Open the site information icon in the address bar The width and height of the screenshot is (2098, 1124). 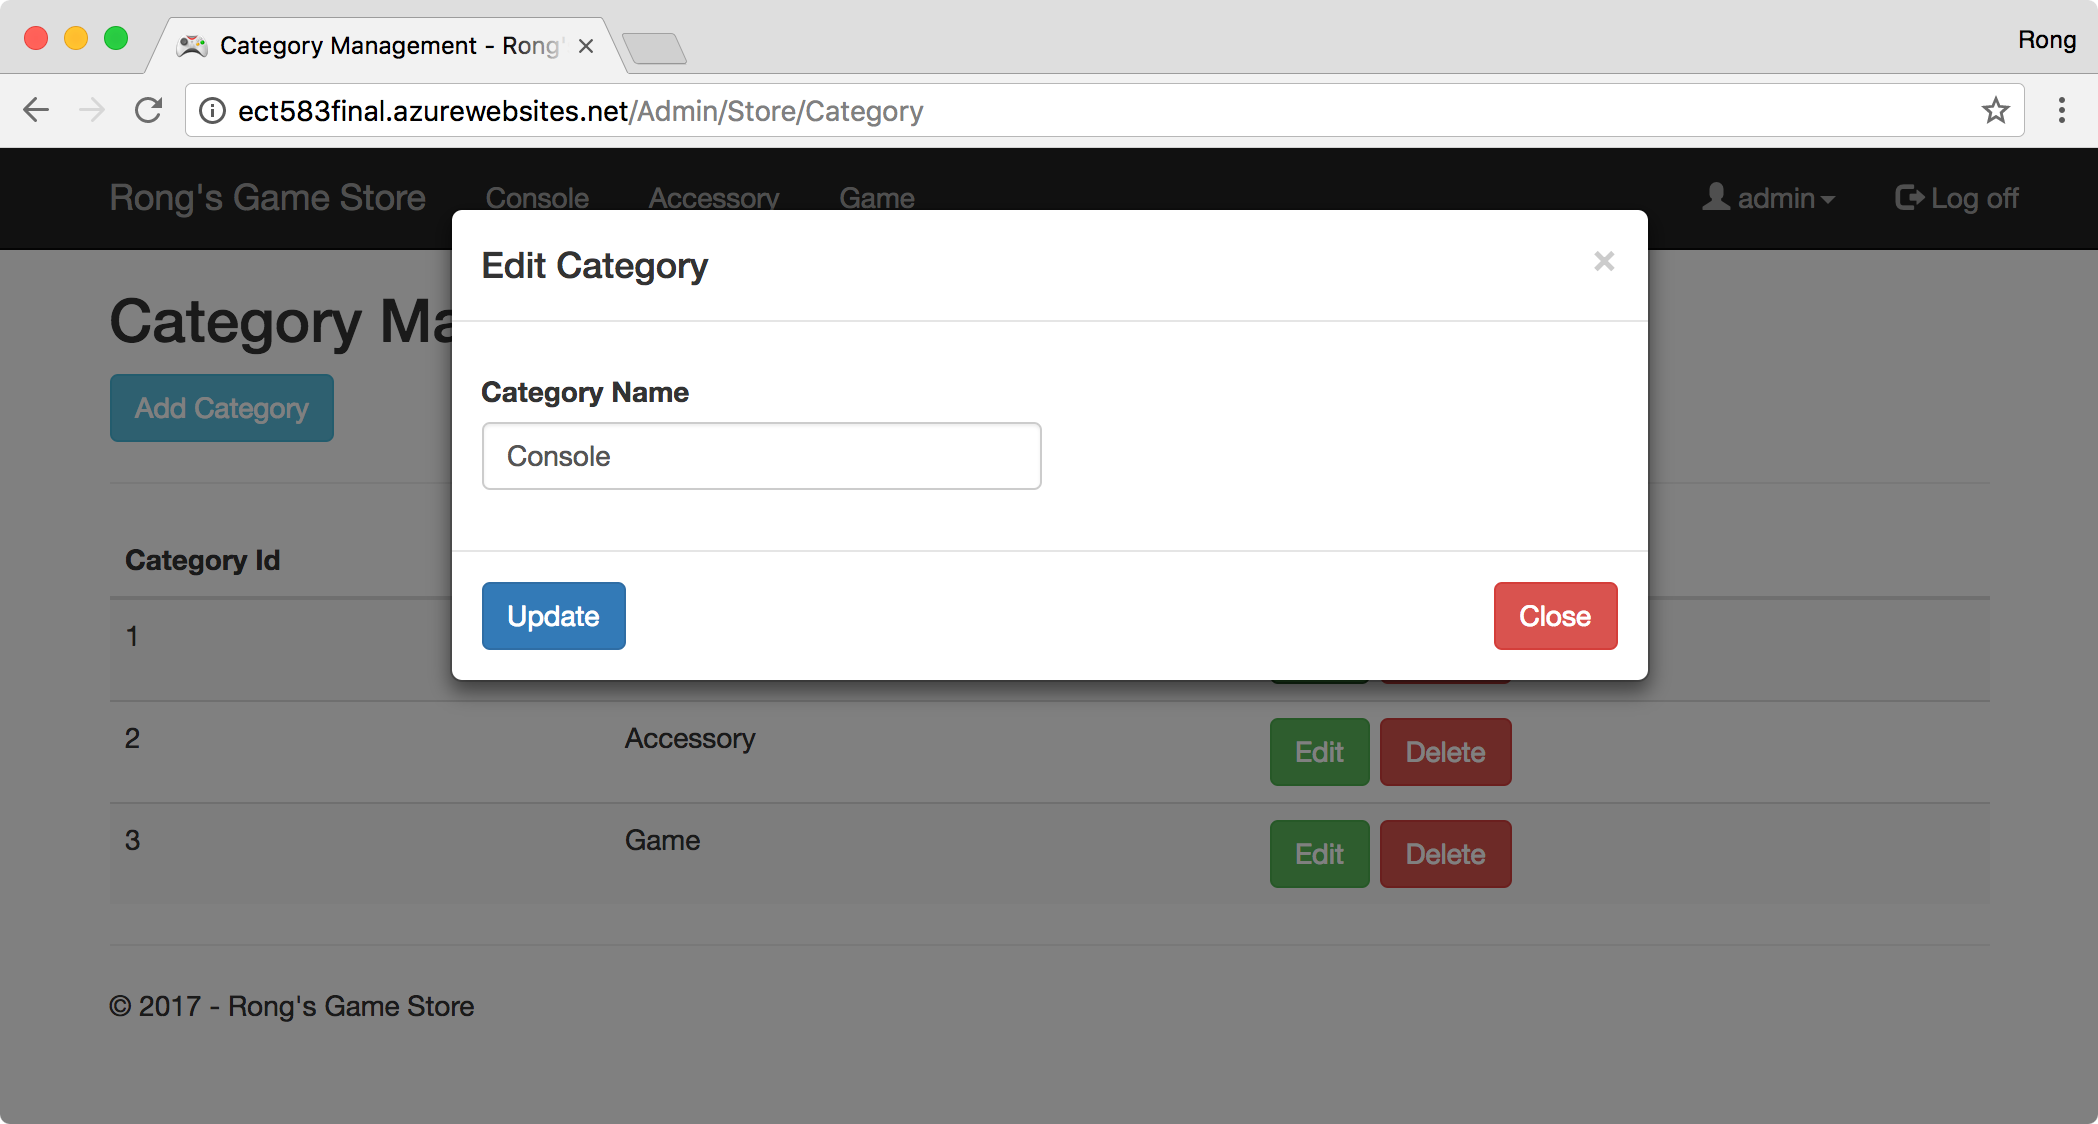click(212, 111)
